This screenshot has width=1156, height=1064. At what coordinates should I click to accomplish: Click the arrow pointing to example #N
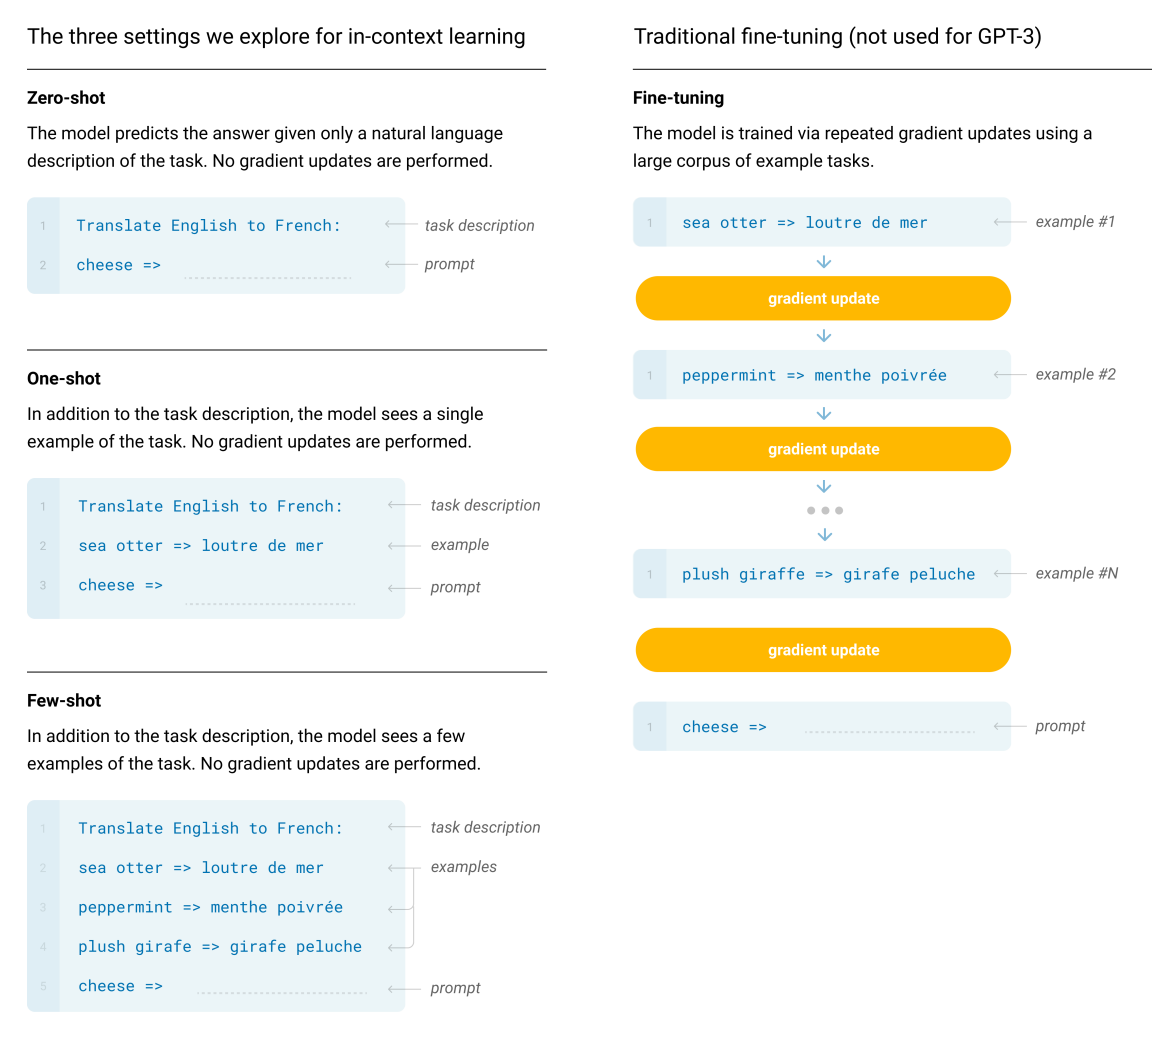point(1009,574)
